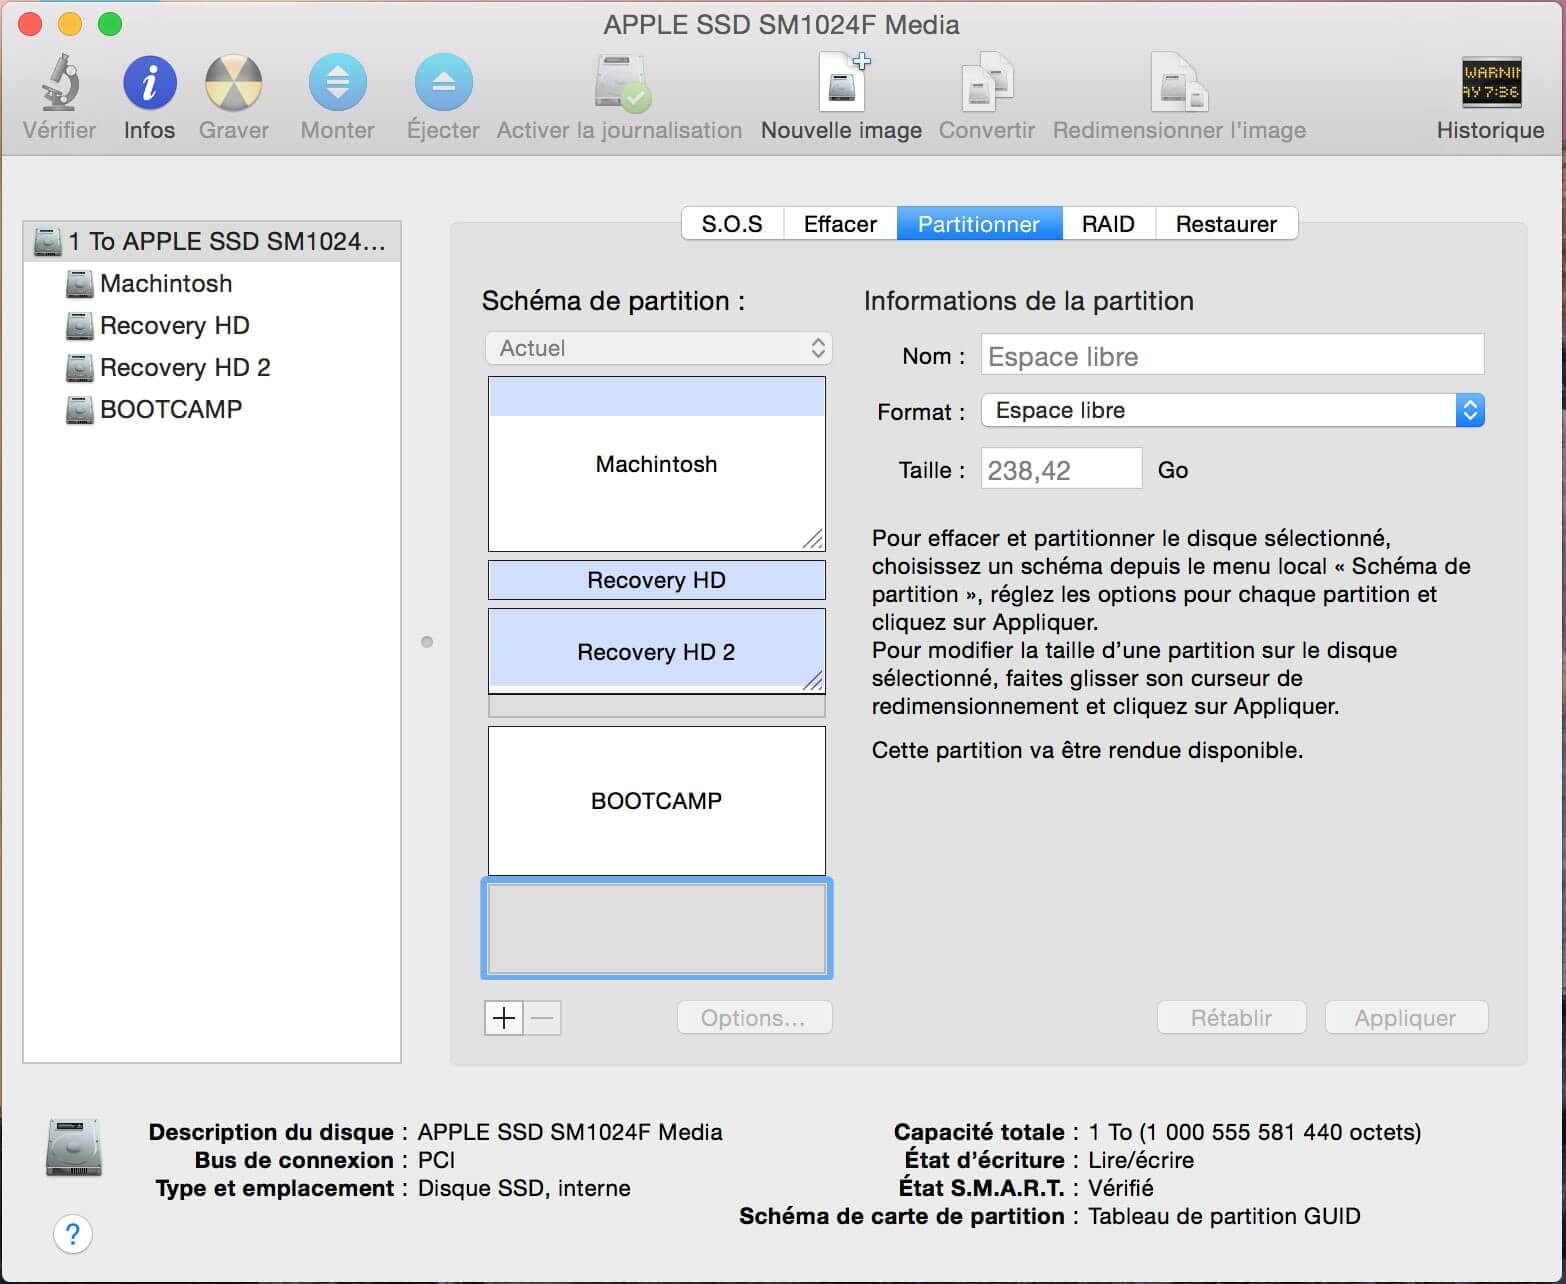Click the Rétablir button

1231,1018
